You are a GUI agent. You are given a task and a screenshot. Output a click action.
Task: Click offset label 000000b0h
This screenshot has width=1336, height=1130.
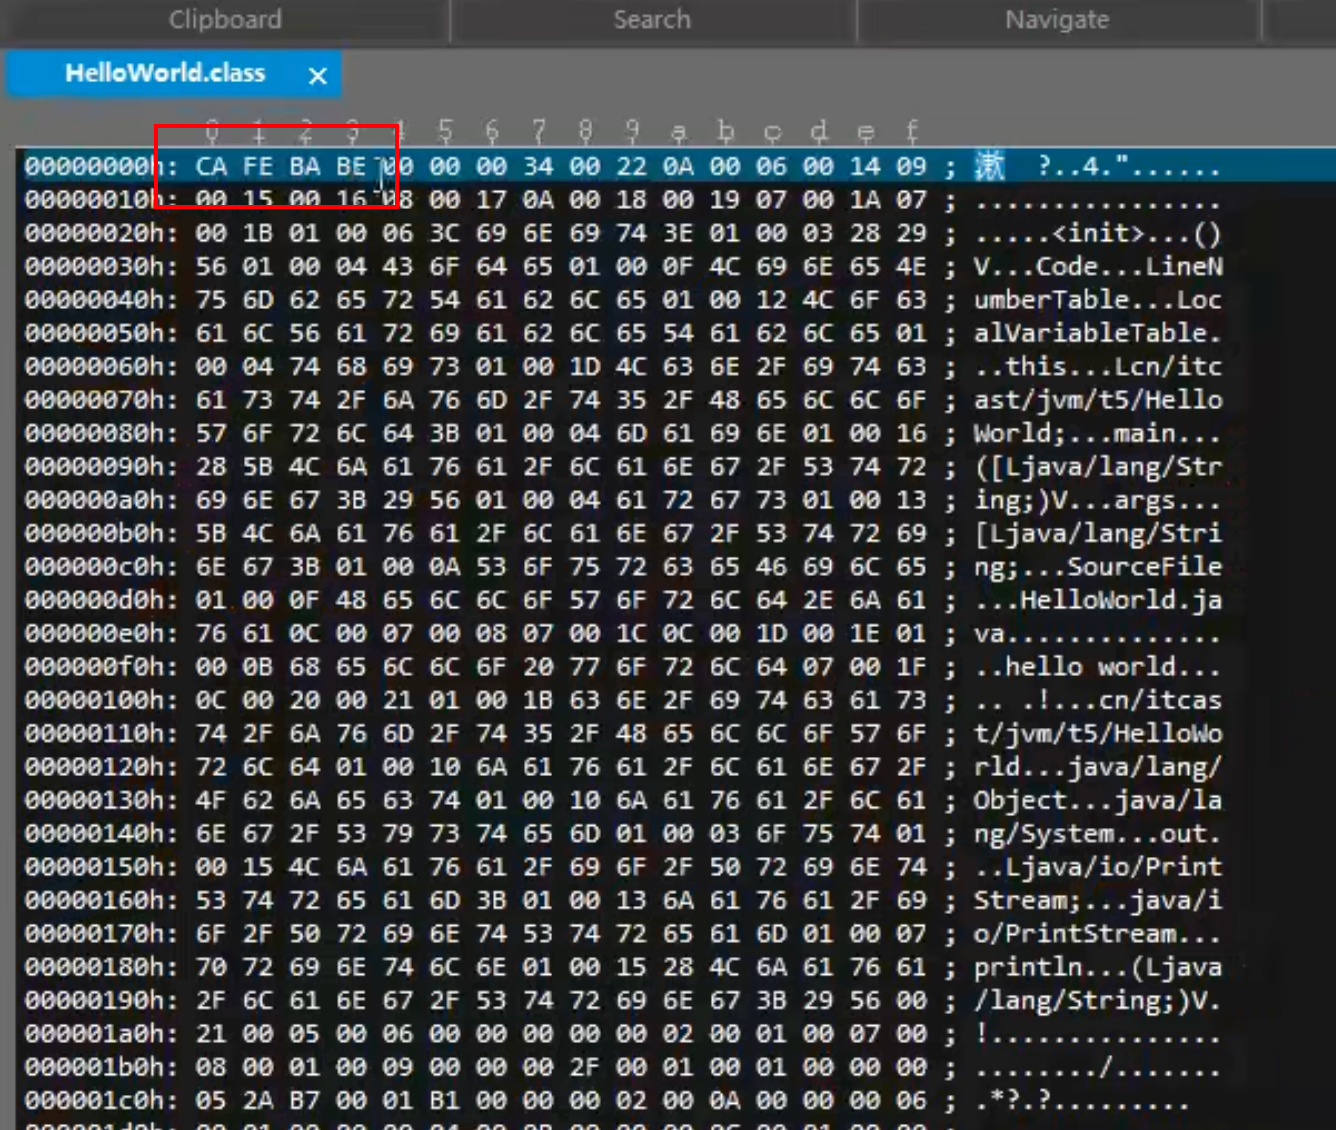coord(101,533)
